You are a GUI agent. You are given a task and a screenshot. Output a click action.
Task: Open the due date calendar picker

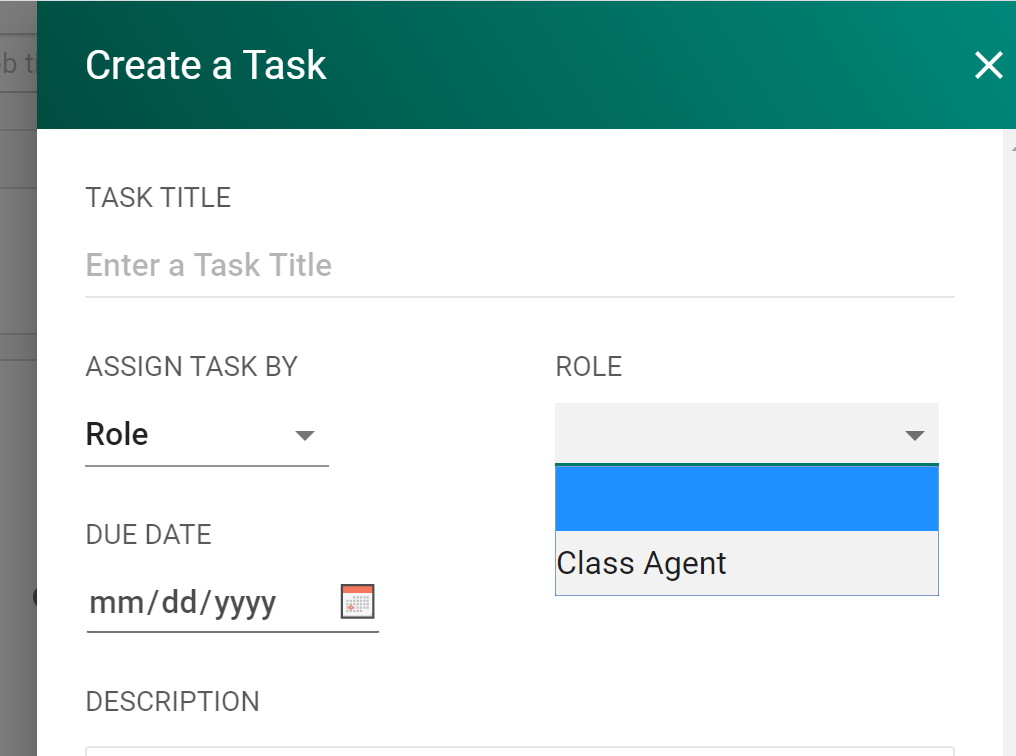[x=357, y=602]
